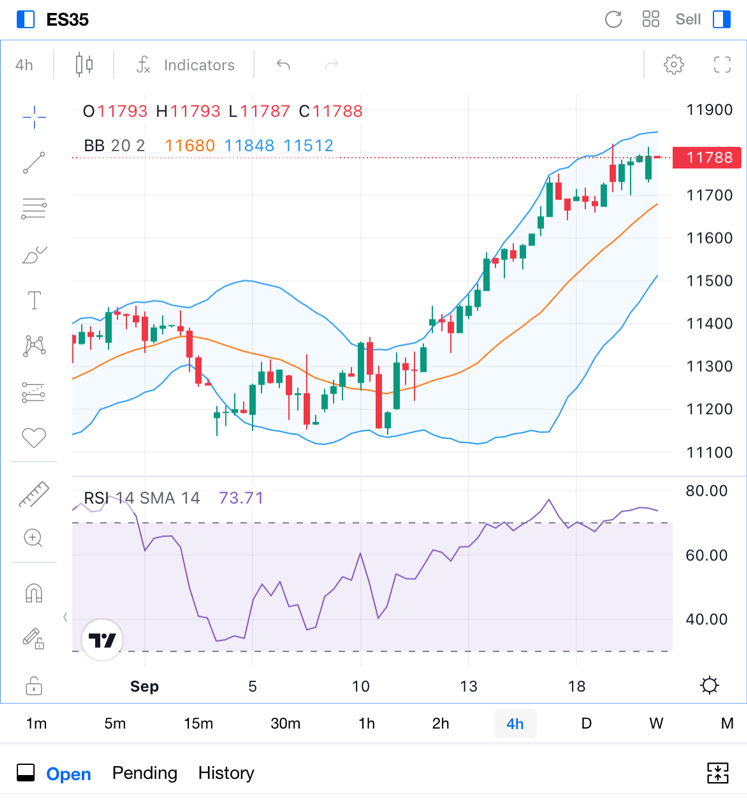The width and height of the screenshot is (747, 802).
Task: Open the 4h interval dropdown in toolbar
Action: coord(24,65)
